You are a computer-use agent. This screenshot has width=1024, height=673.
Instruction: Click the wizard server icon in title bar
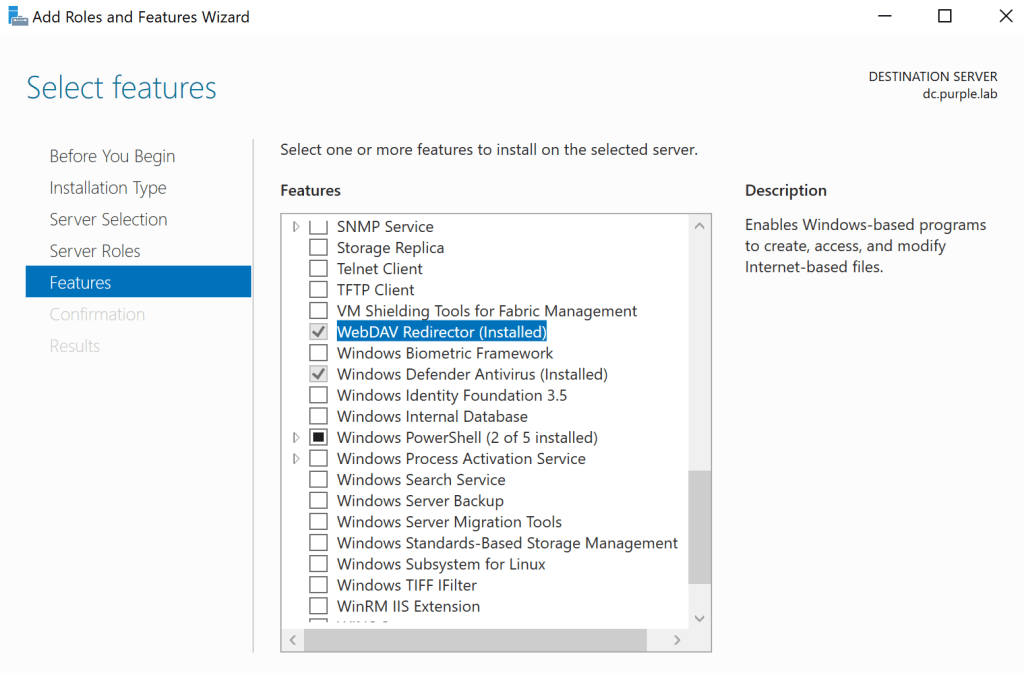point(17,17)
